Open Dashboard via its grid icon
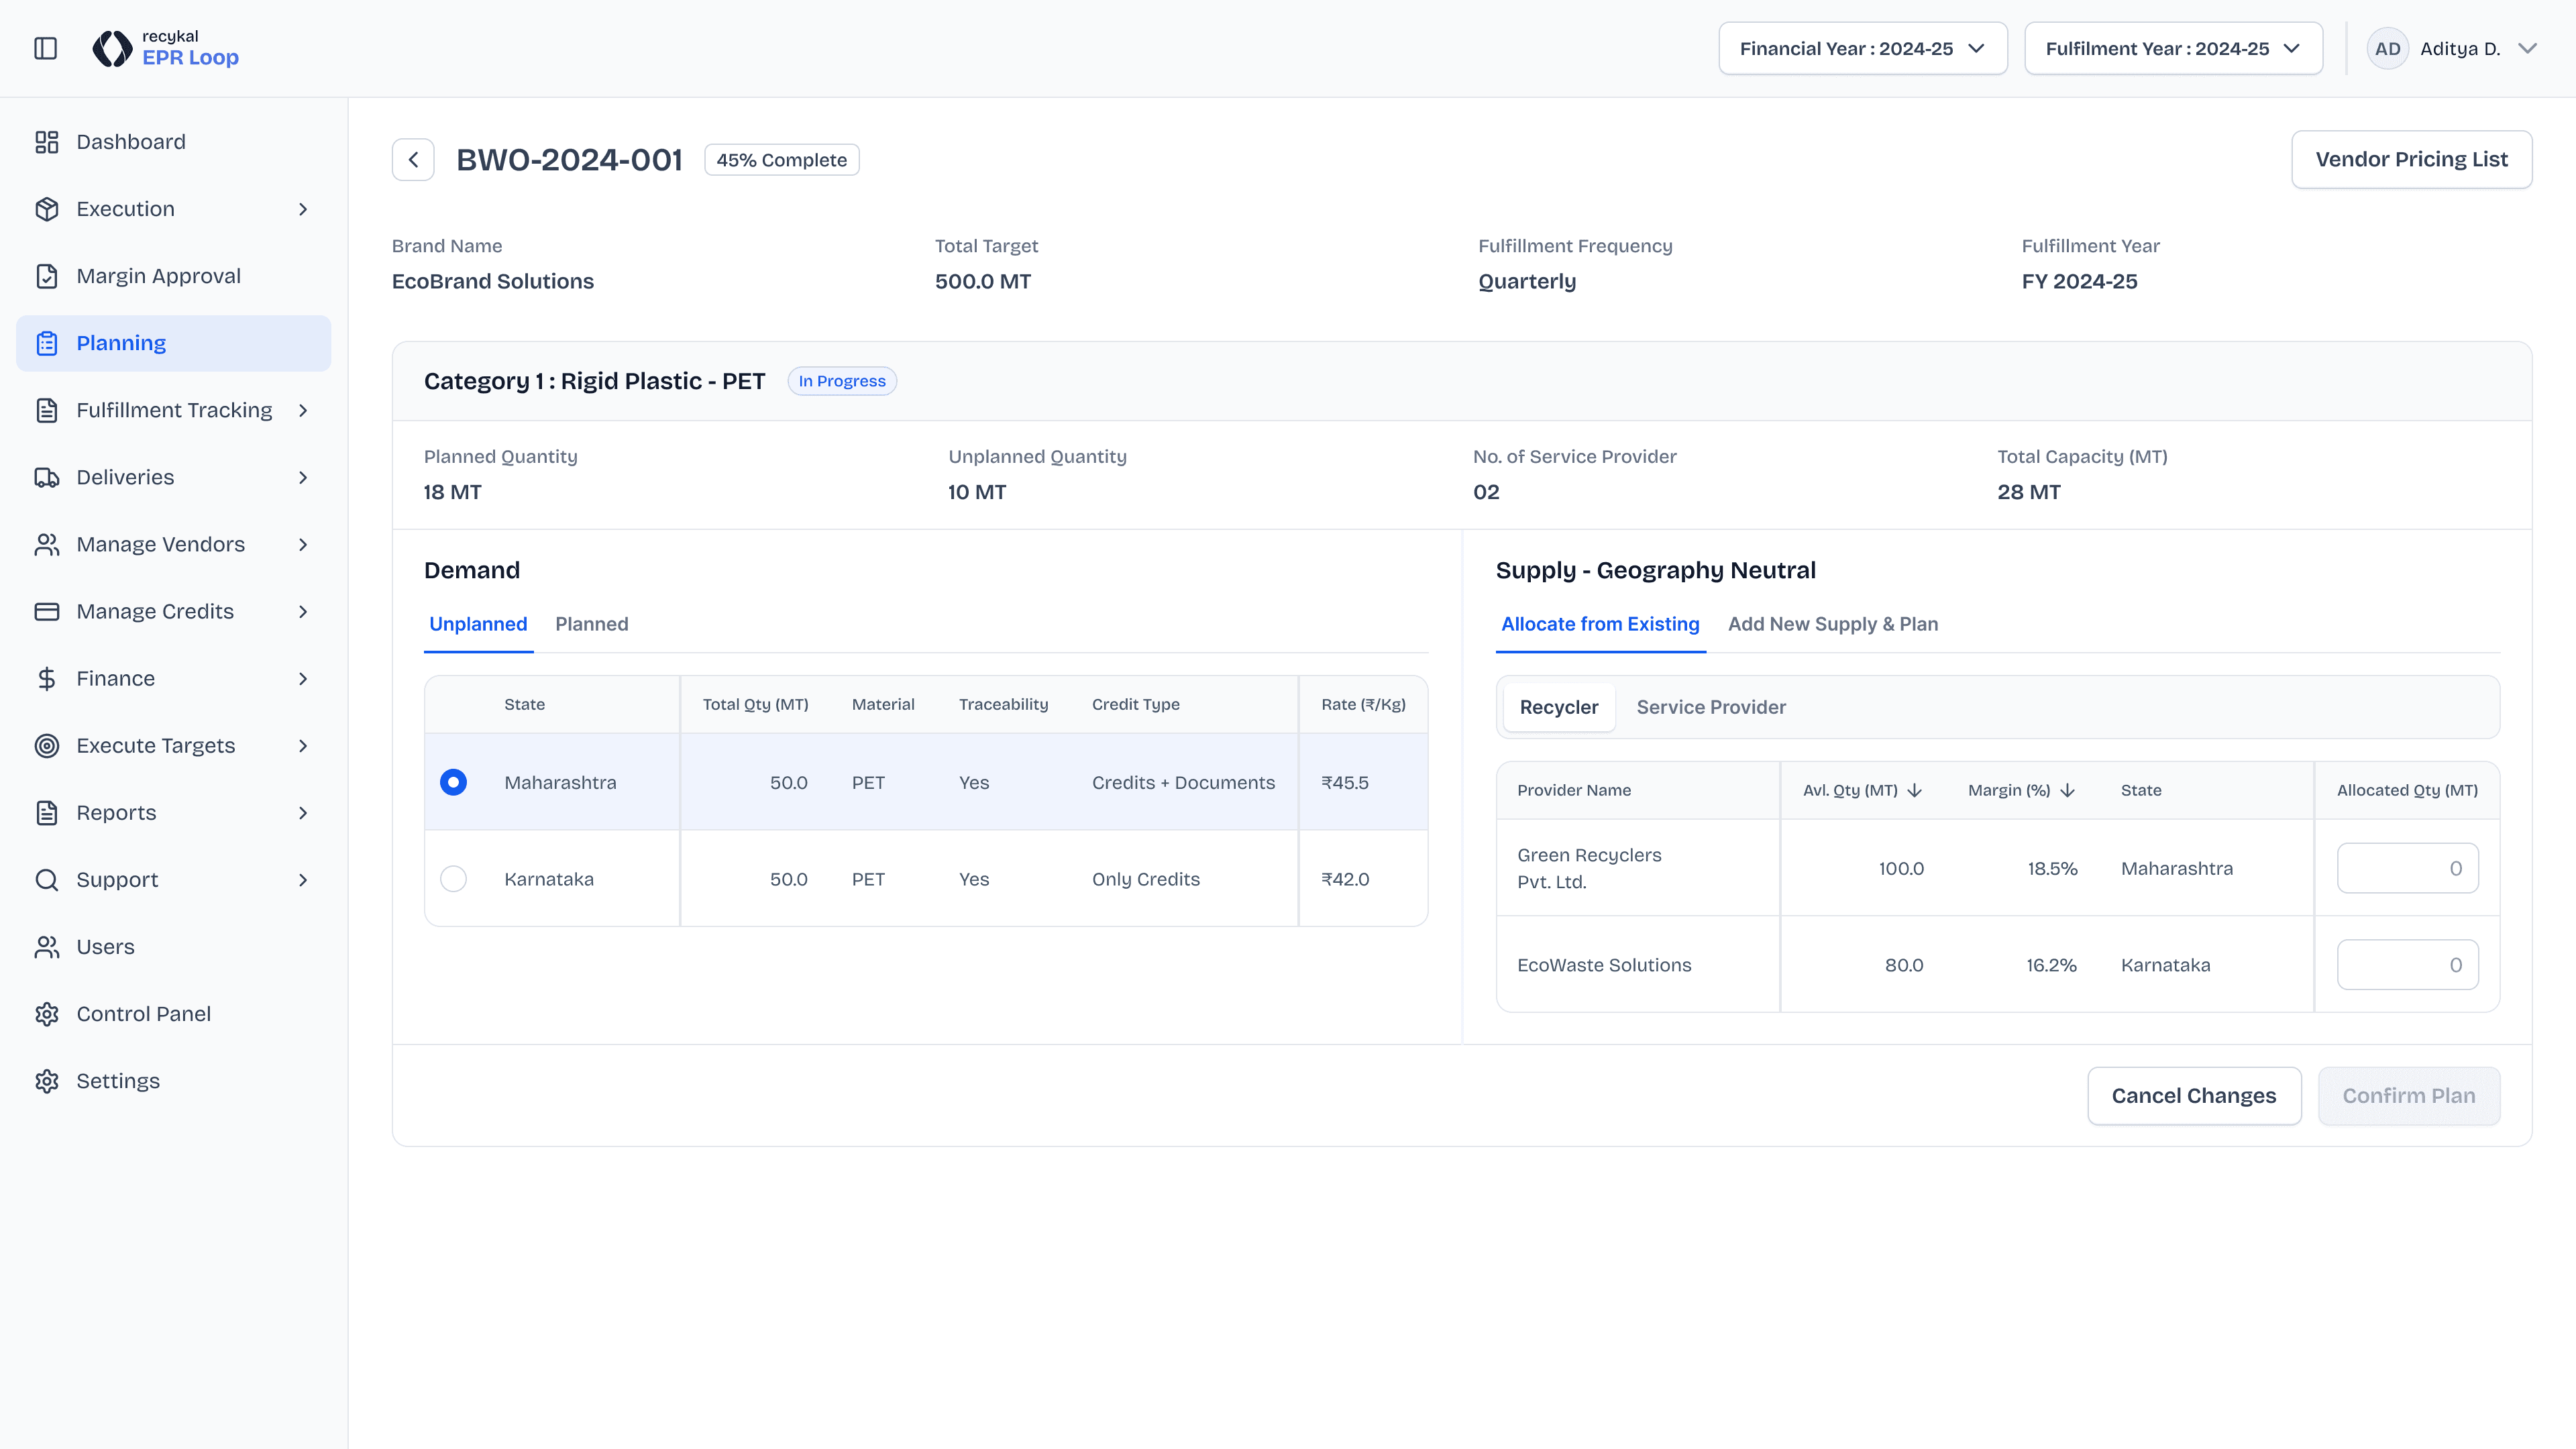The width and height of the screenshot is (2576, 1449). point(47,142)
